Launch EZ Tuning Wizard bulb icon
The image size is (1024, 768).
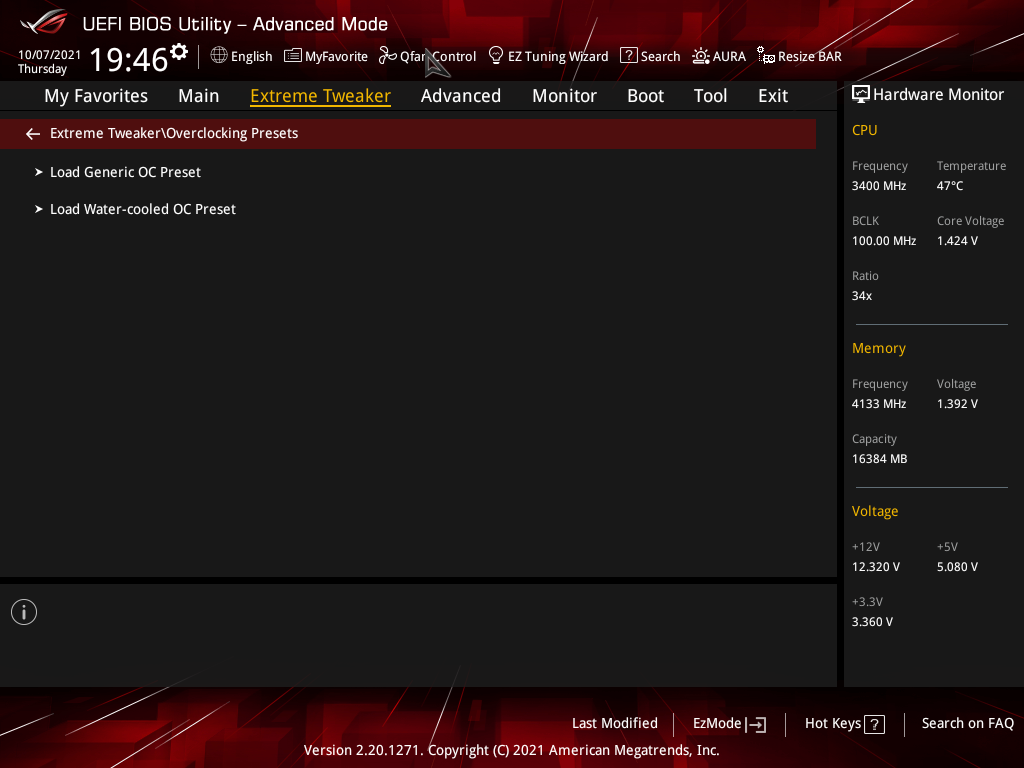point(496,56)
